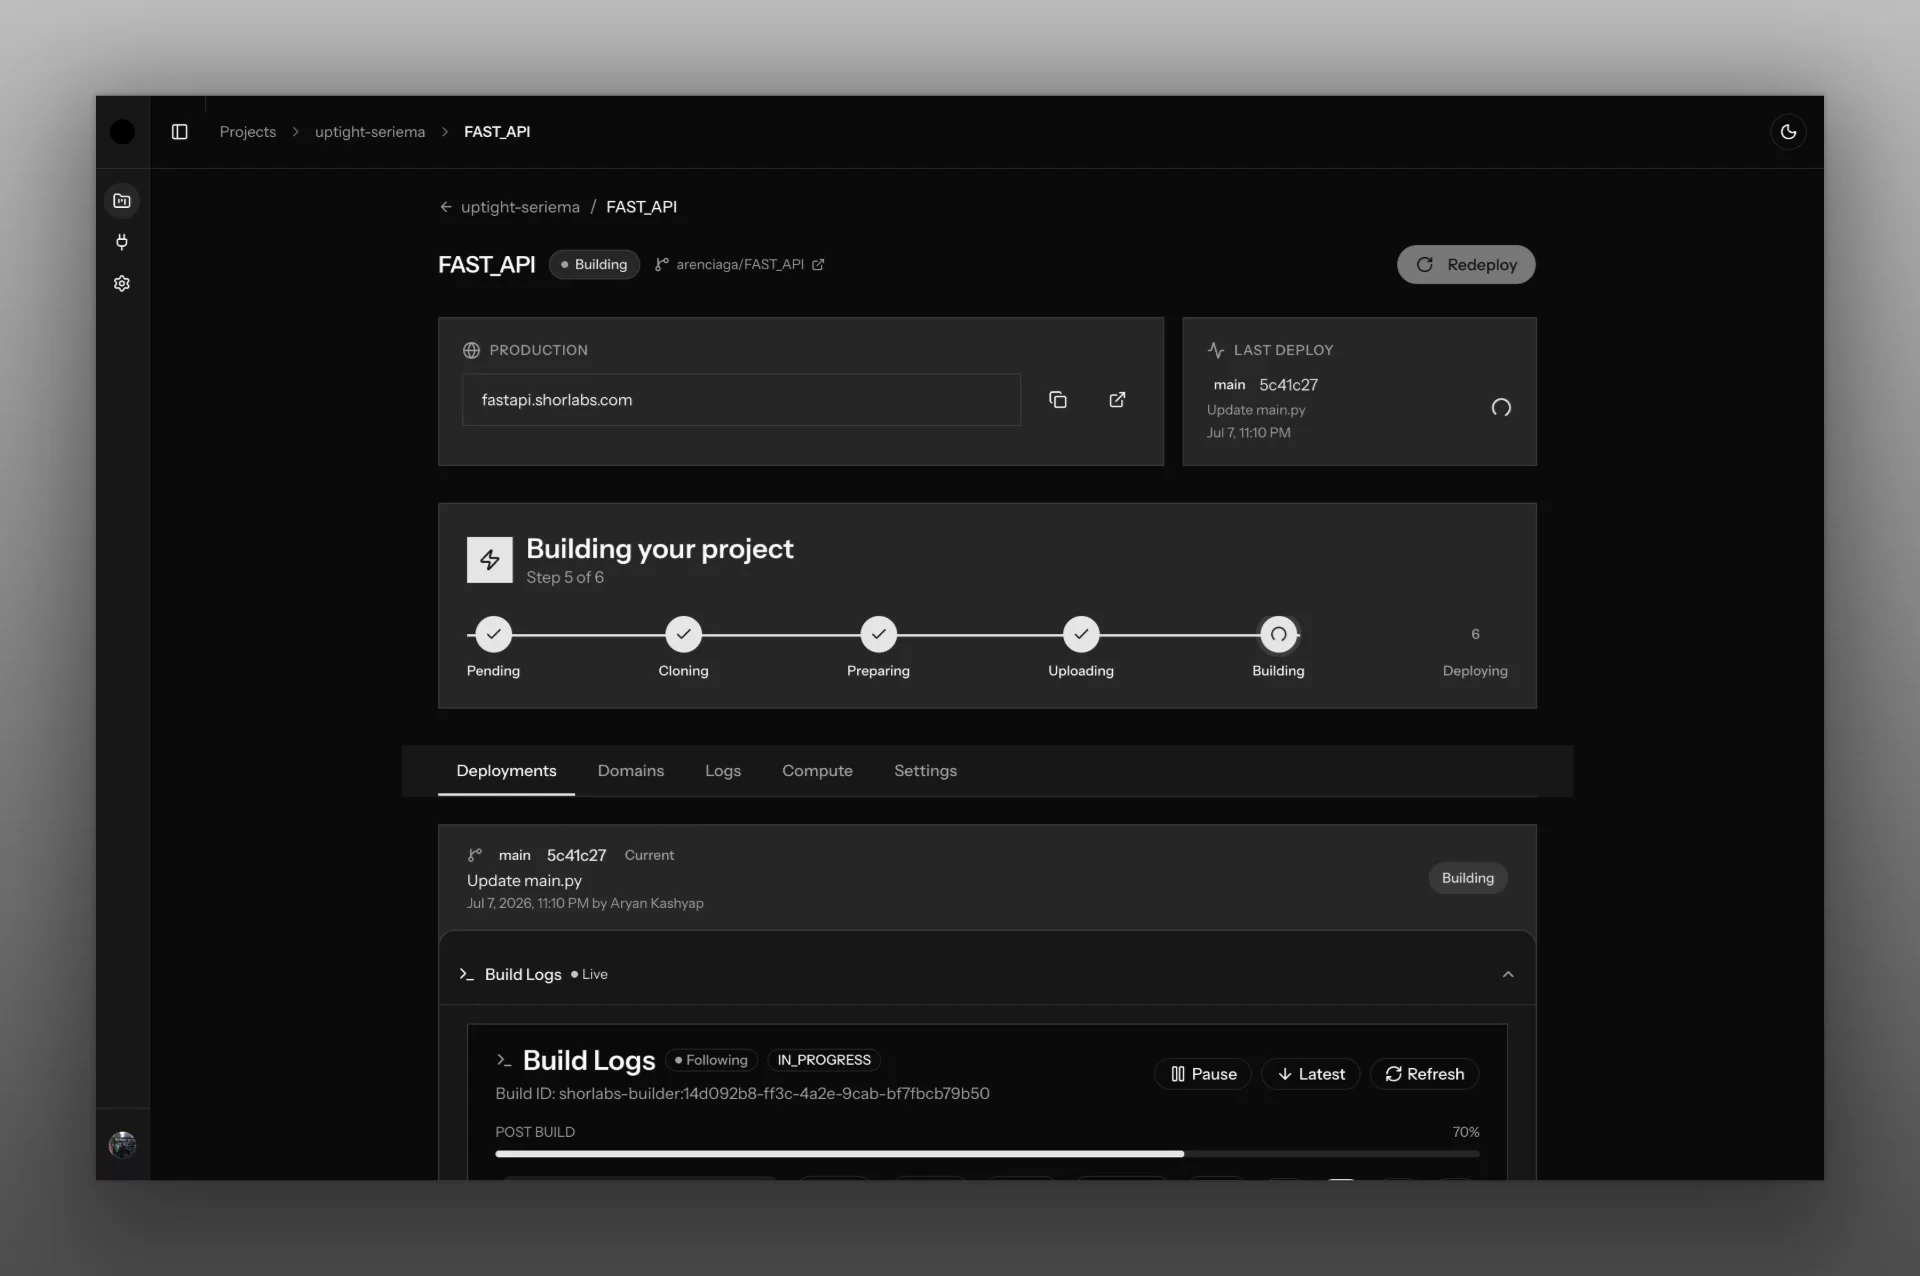This screenshot has width=1920, height=1276.
Task: Click Jul 7, 11:10 PM in Last Deploy
Action: 1248,433
